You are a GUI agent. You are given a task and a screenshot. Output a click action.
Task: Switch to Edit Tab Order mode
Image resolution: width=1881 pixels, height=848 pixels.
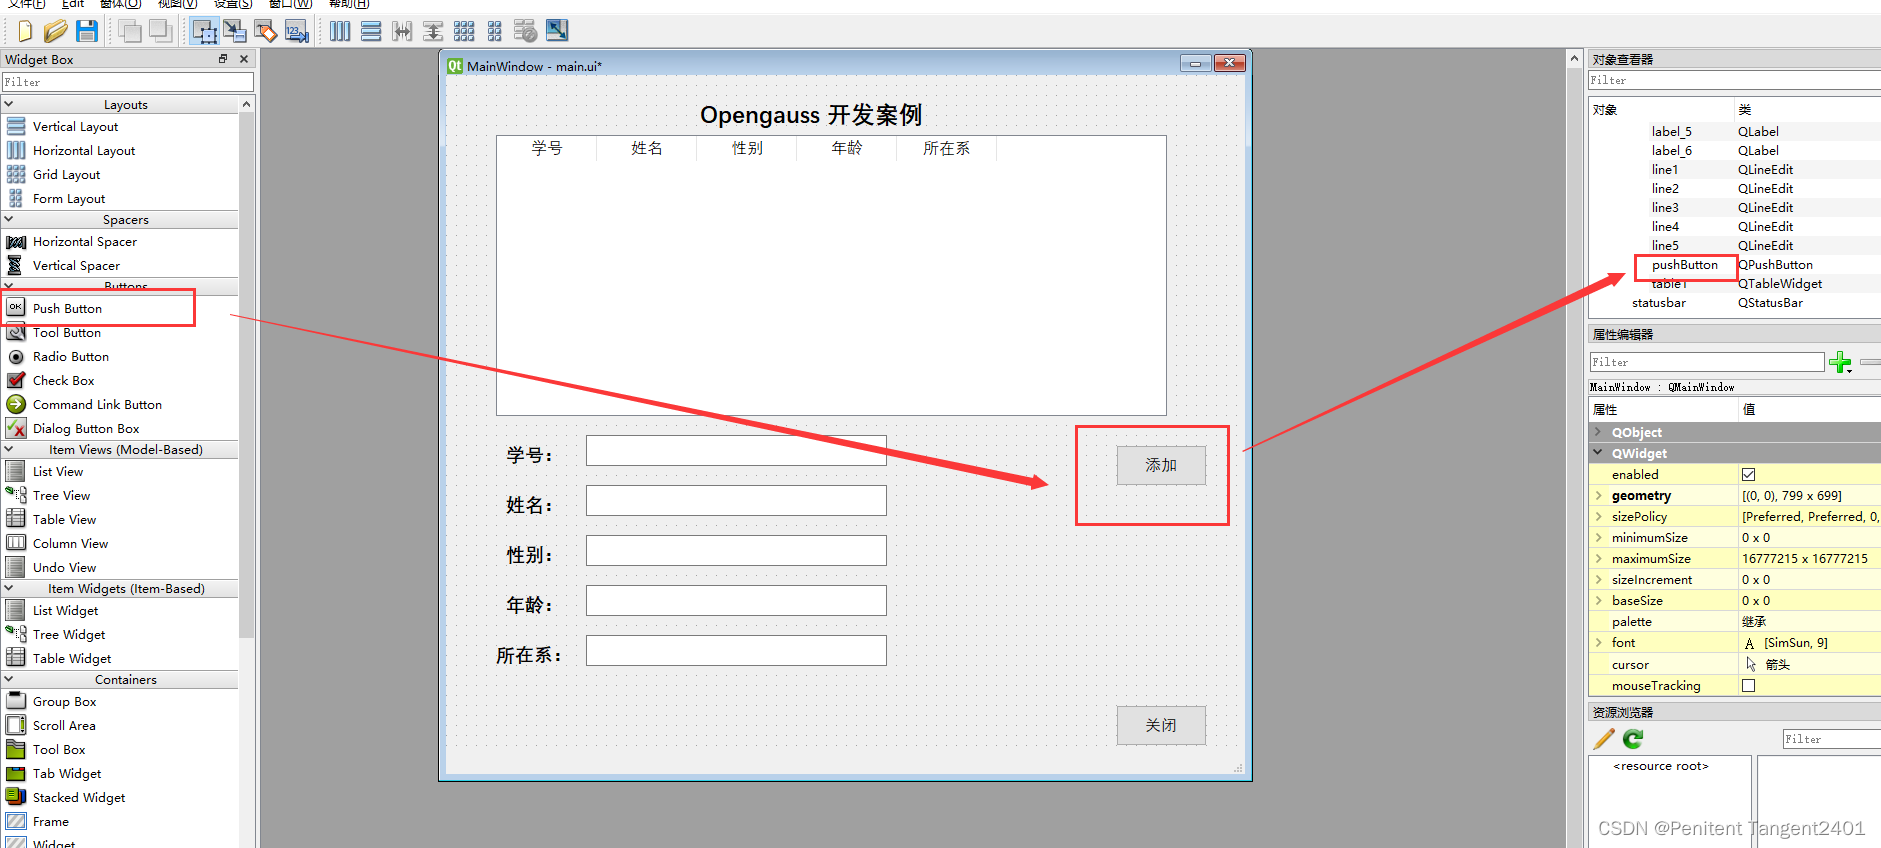click(x=296, y=31)
